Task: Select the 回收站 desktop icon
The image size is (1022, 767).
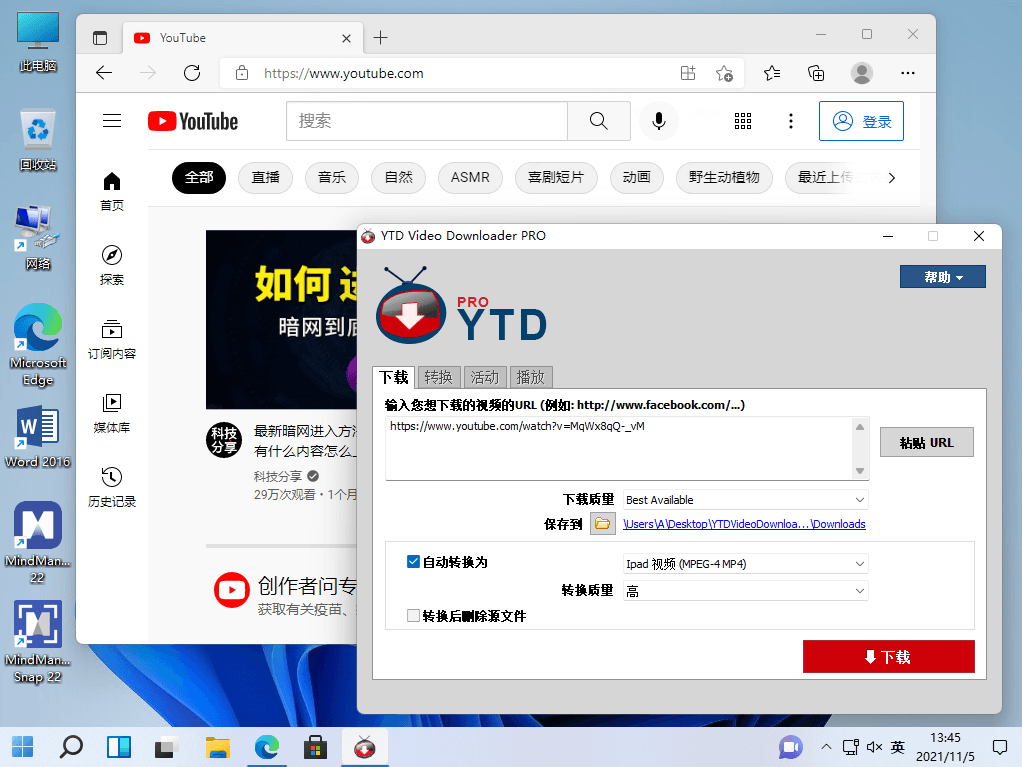Action: point(38,140)
